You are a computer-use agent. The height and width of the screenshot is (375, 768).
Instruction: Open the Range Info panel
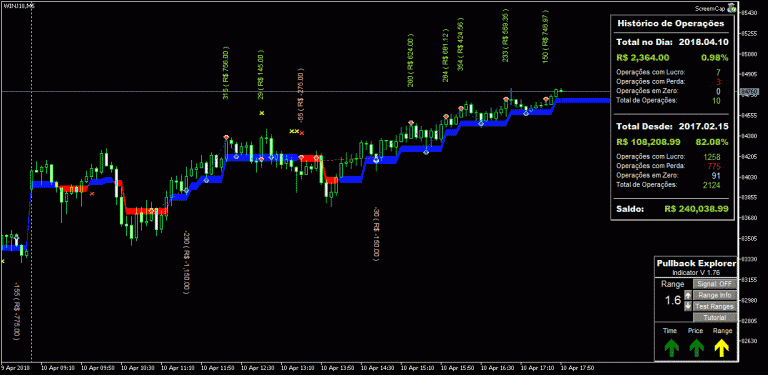[x=715, y=295]
